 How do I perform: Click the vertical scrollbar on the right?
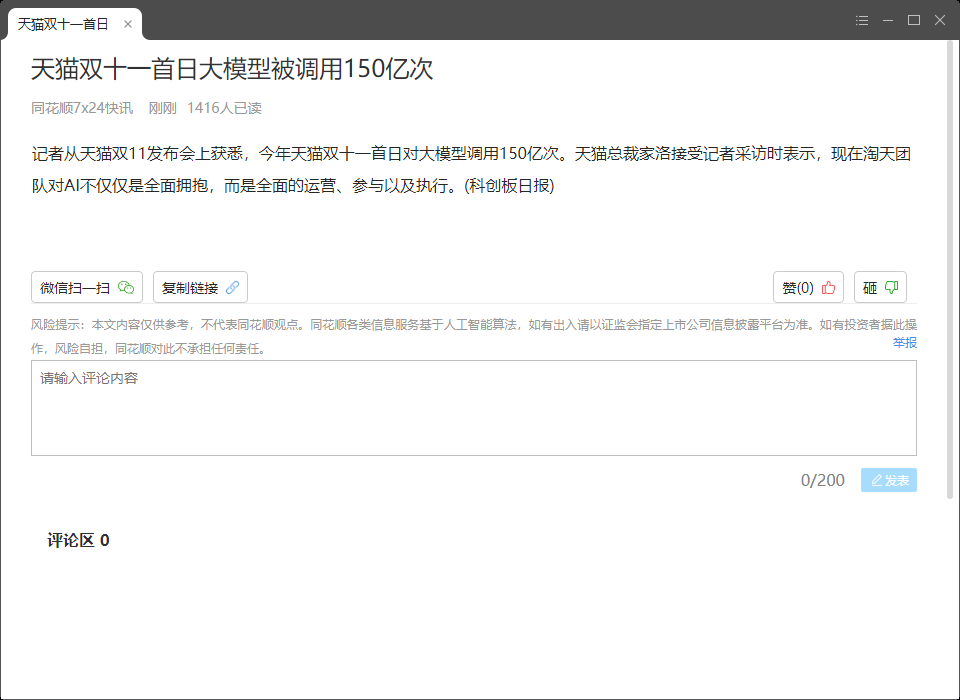(950, 270)
